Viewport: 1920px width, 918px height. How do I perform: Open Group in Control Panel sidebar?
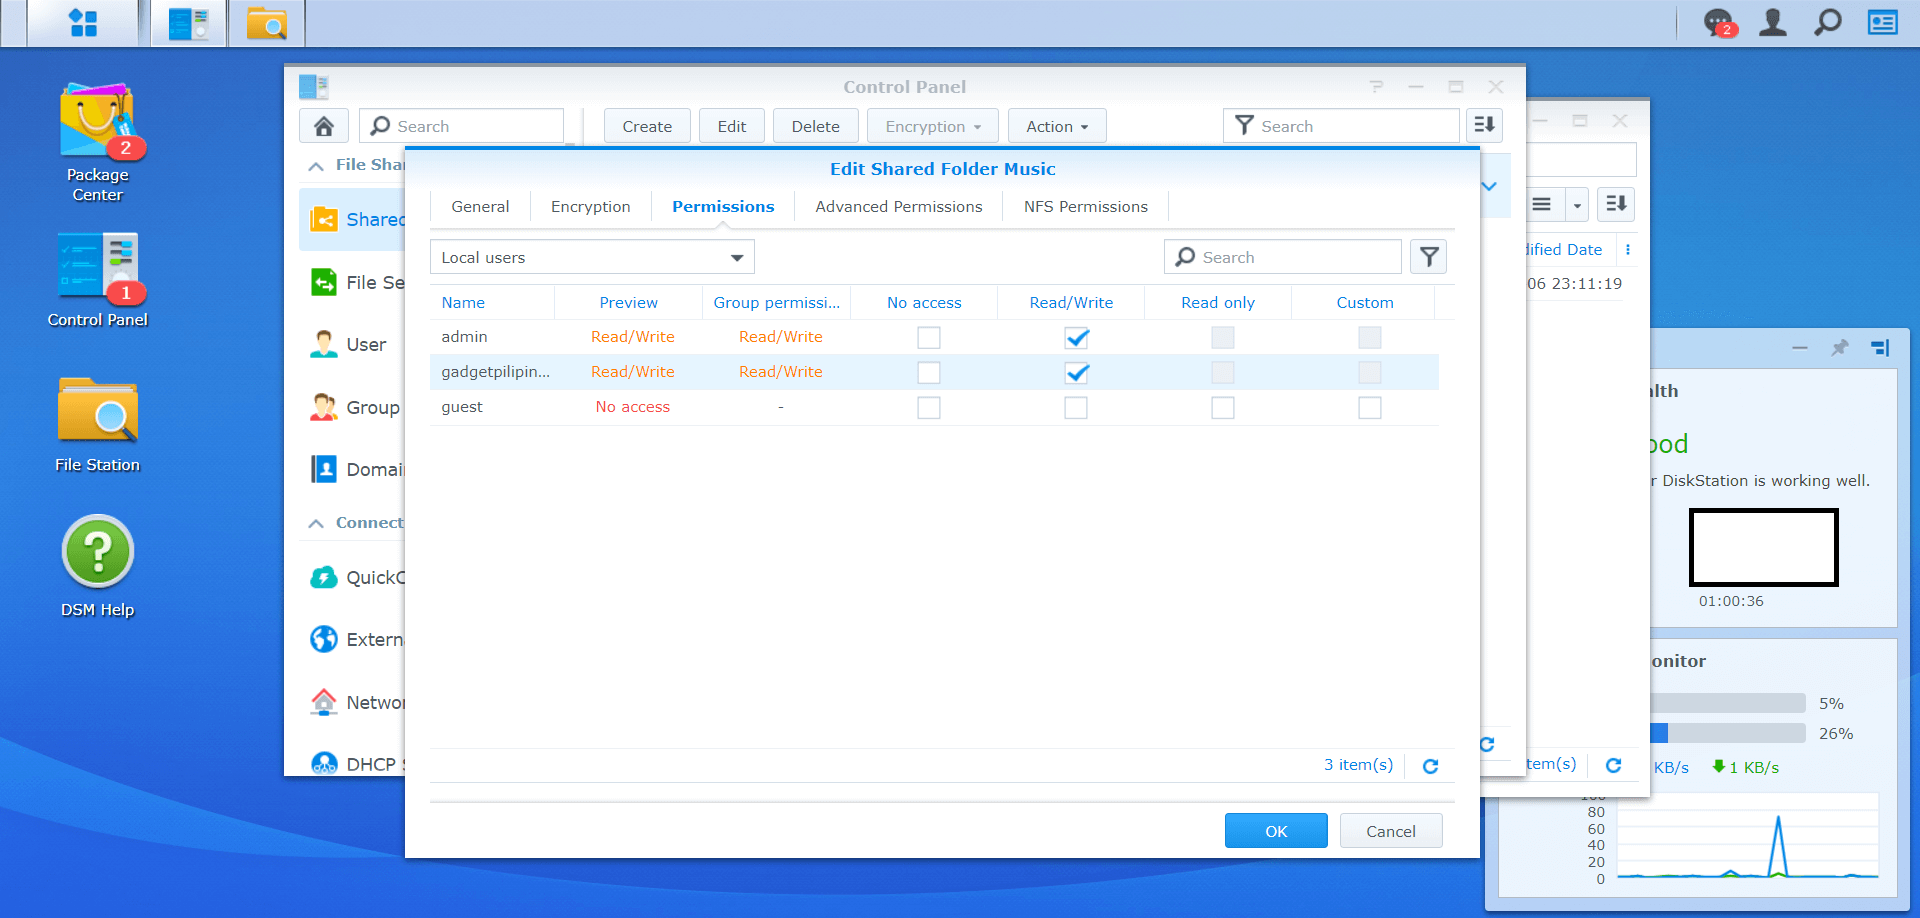[x=356, y=407]
